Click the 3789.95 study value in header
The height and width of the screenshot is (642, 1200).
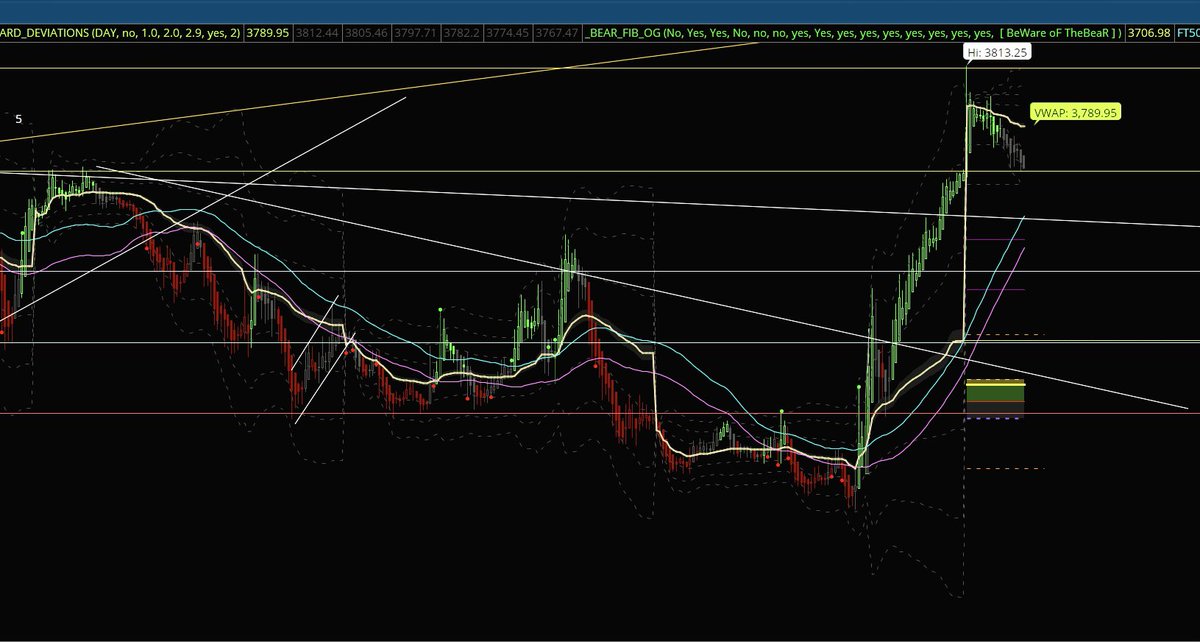click(x=267, y=33)
